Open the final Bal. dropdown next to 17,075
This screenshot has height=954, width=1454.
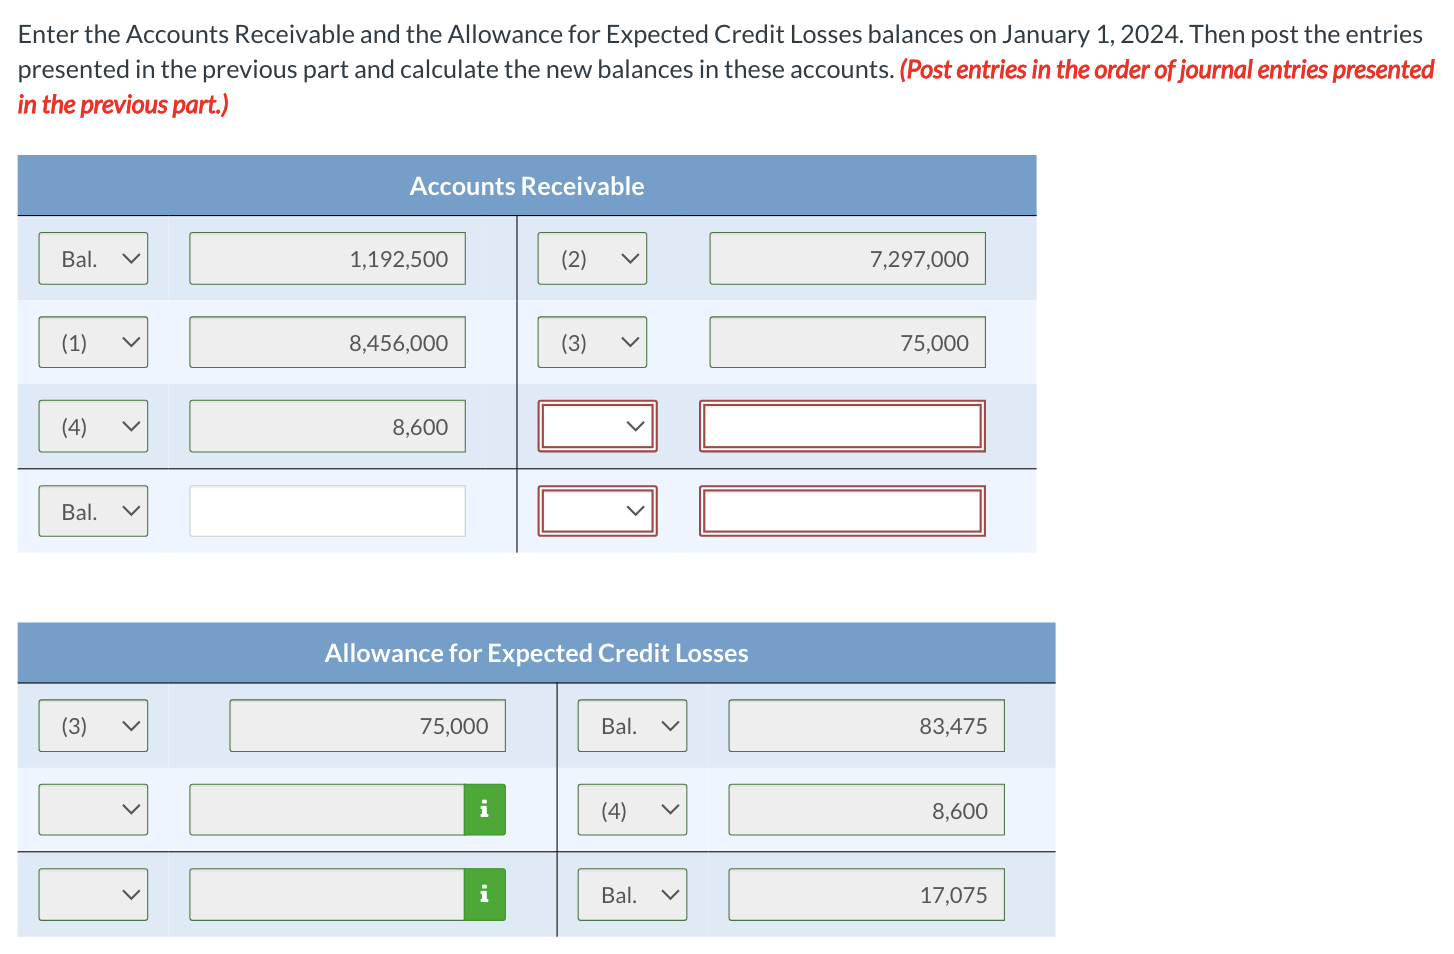tap(632, 893)
